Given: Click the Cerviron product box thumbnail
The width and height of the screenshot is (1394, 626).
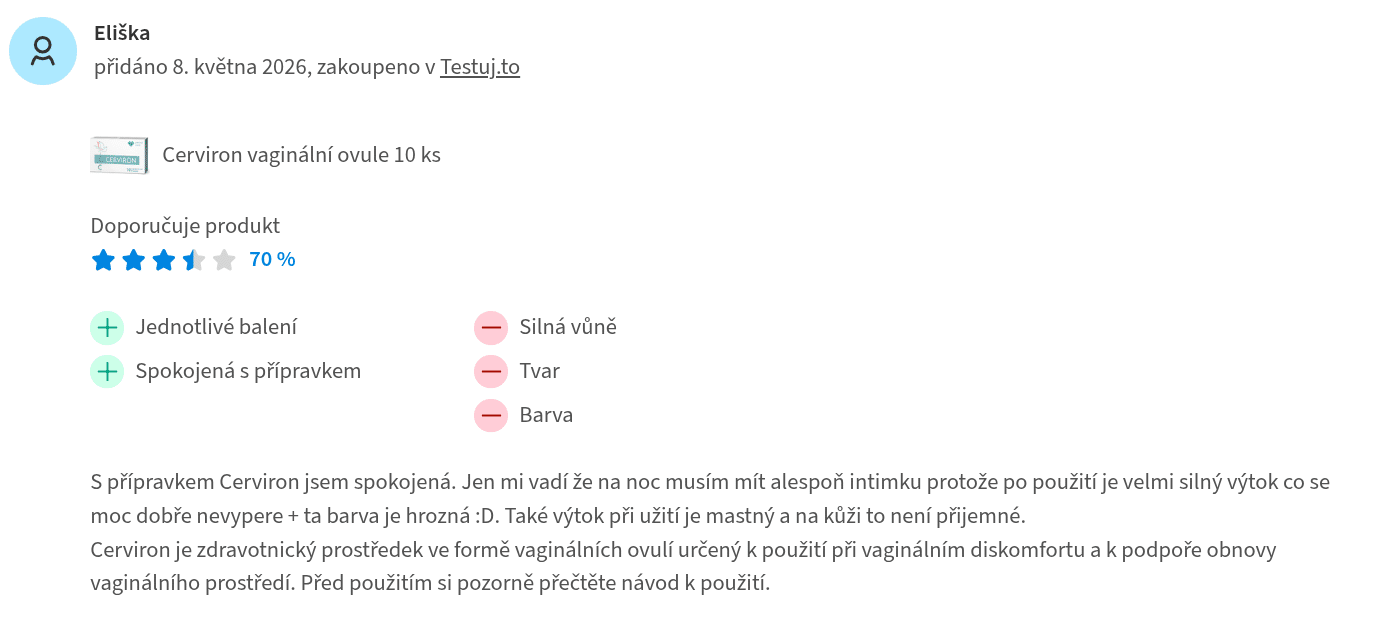Looking at the screenshot, I should coord(120,155).
